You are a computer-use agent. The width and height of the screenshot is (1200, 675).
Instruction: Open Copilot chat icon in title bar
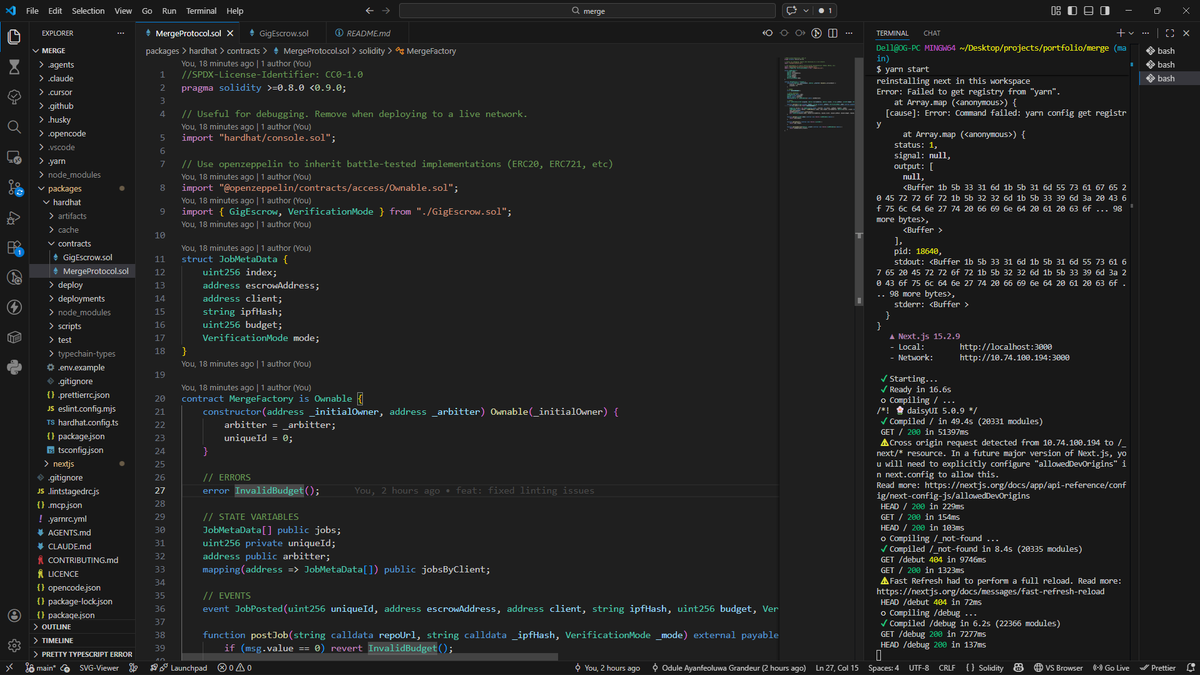coord(791,10)
